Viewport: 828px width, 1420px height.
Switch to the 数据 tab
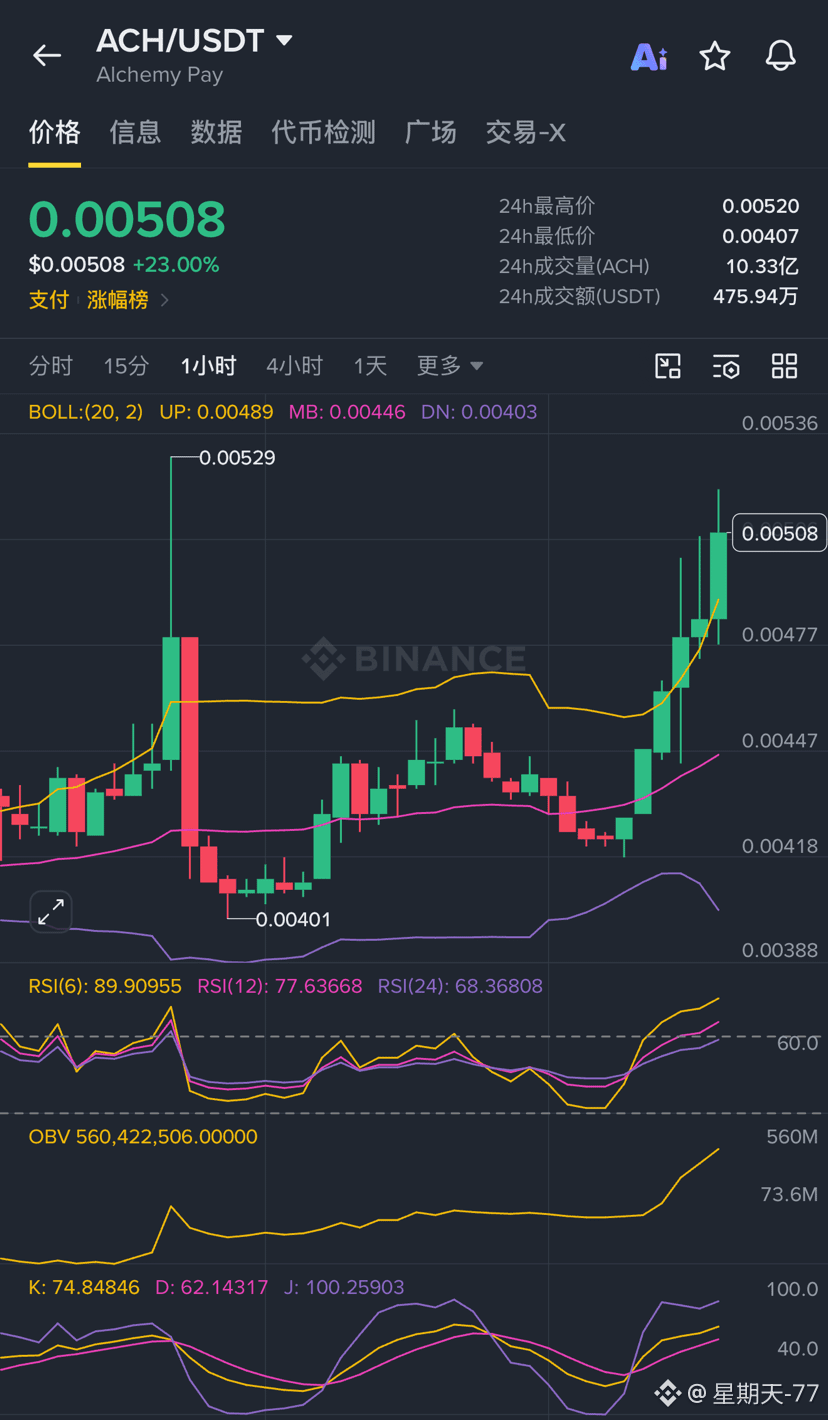(x=216, y=132)
